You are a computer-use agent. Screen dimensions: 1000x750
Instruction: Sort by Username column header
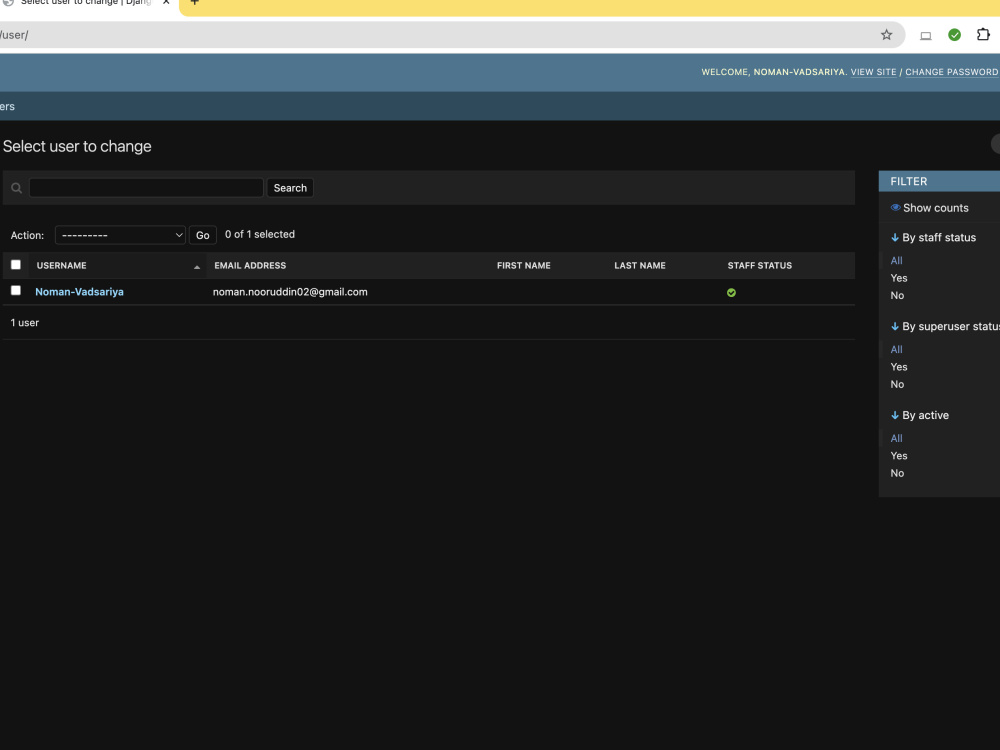[61, 266]
